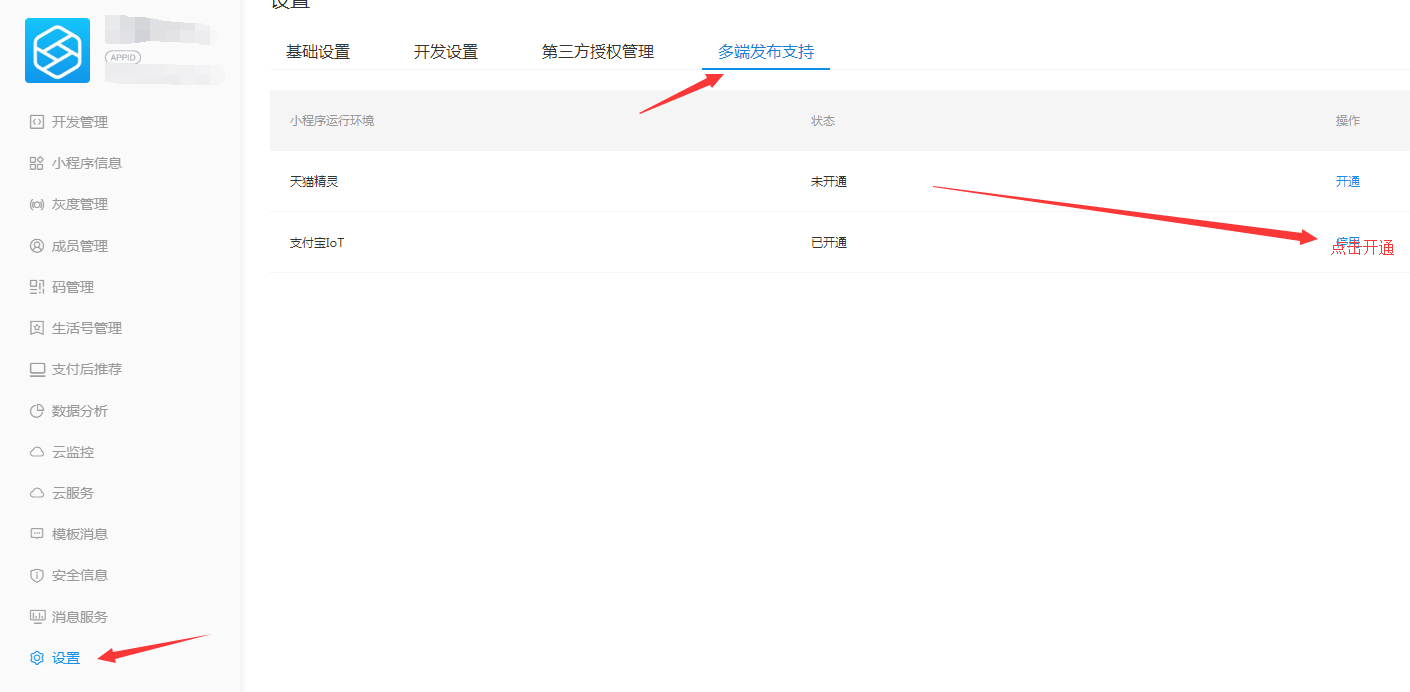Click the 支付宝IoT environment name
The height and width of the screenshot is (692, 1410).
(x=317, y=243)
